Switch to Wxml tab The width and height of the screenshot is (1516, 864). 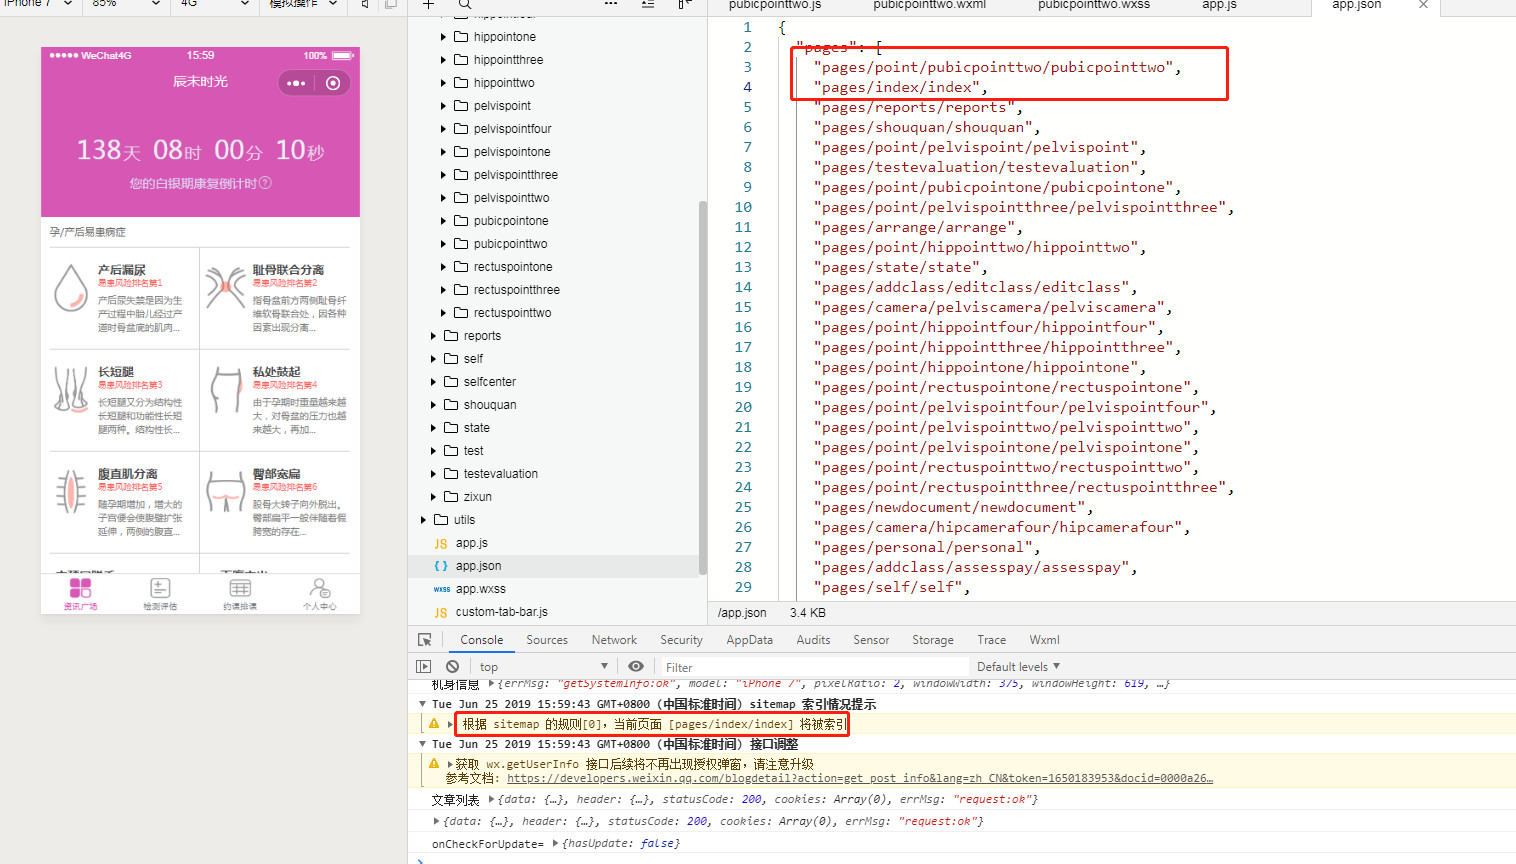(1044, 640)
